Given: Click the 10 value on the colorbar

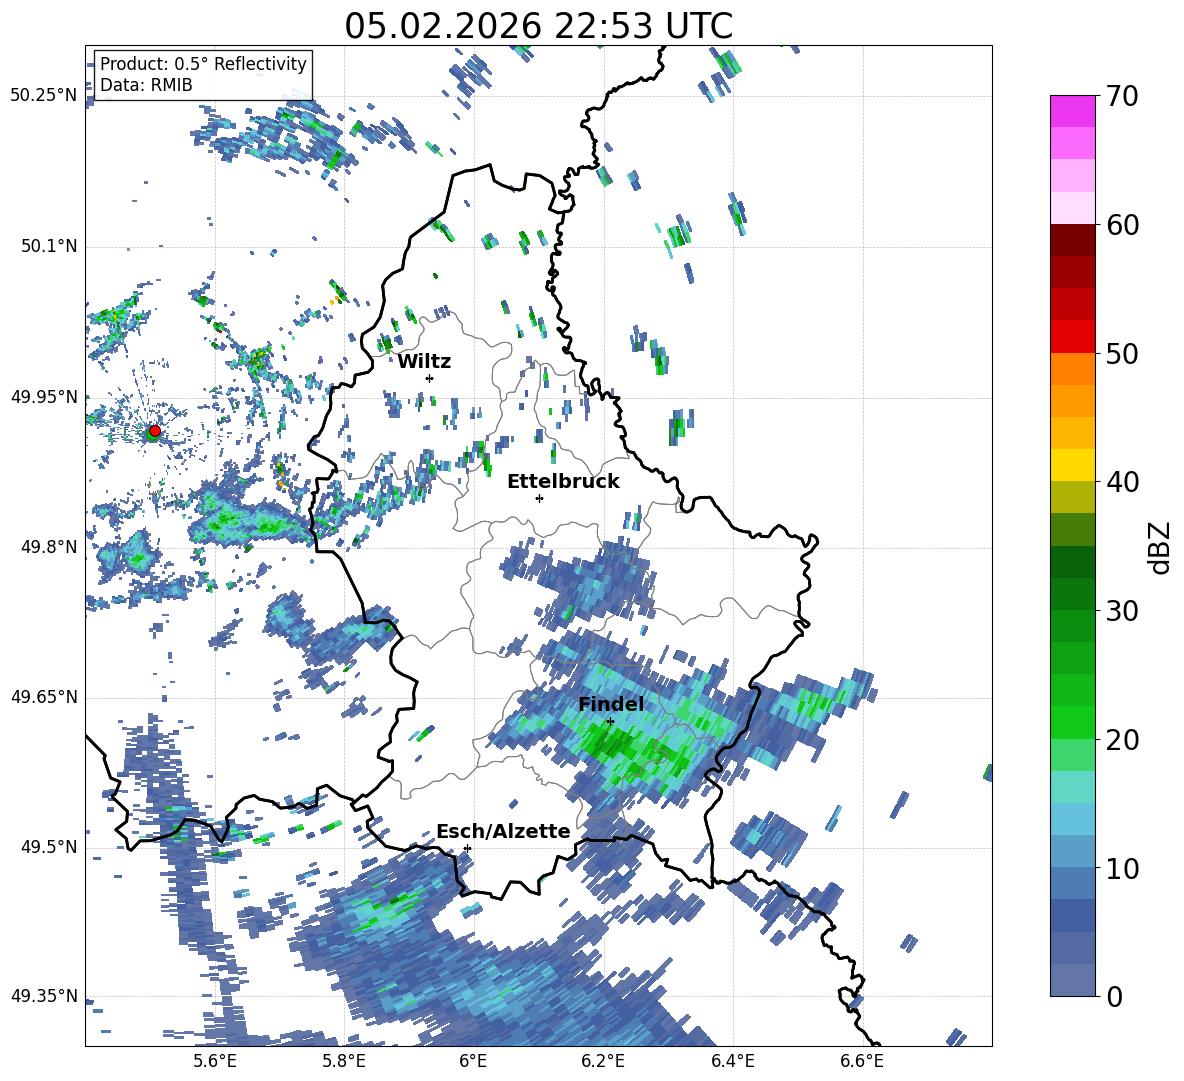Looking at the screenshot, I should click(x=1122, y=868).
